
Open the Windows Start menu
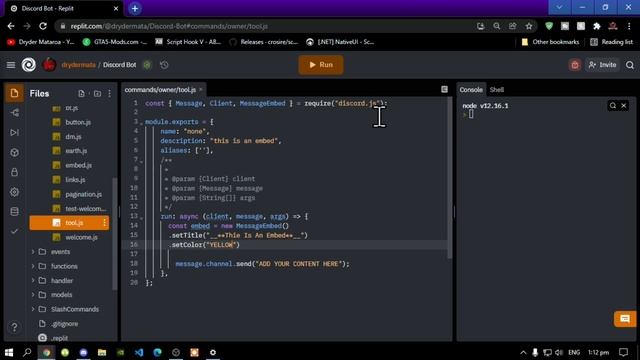click(x=9, y=352)
